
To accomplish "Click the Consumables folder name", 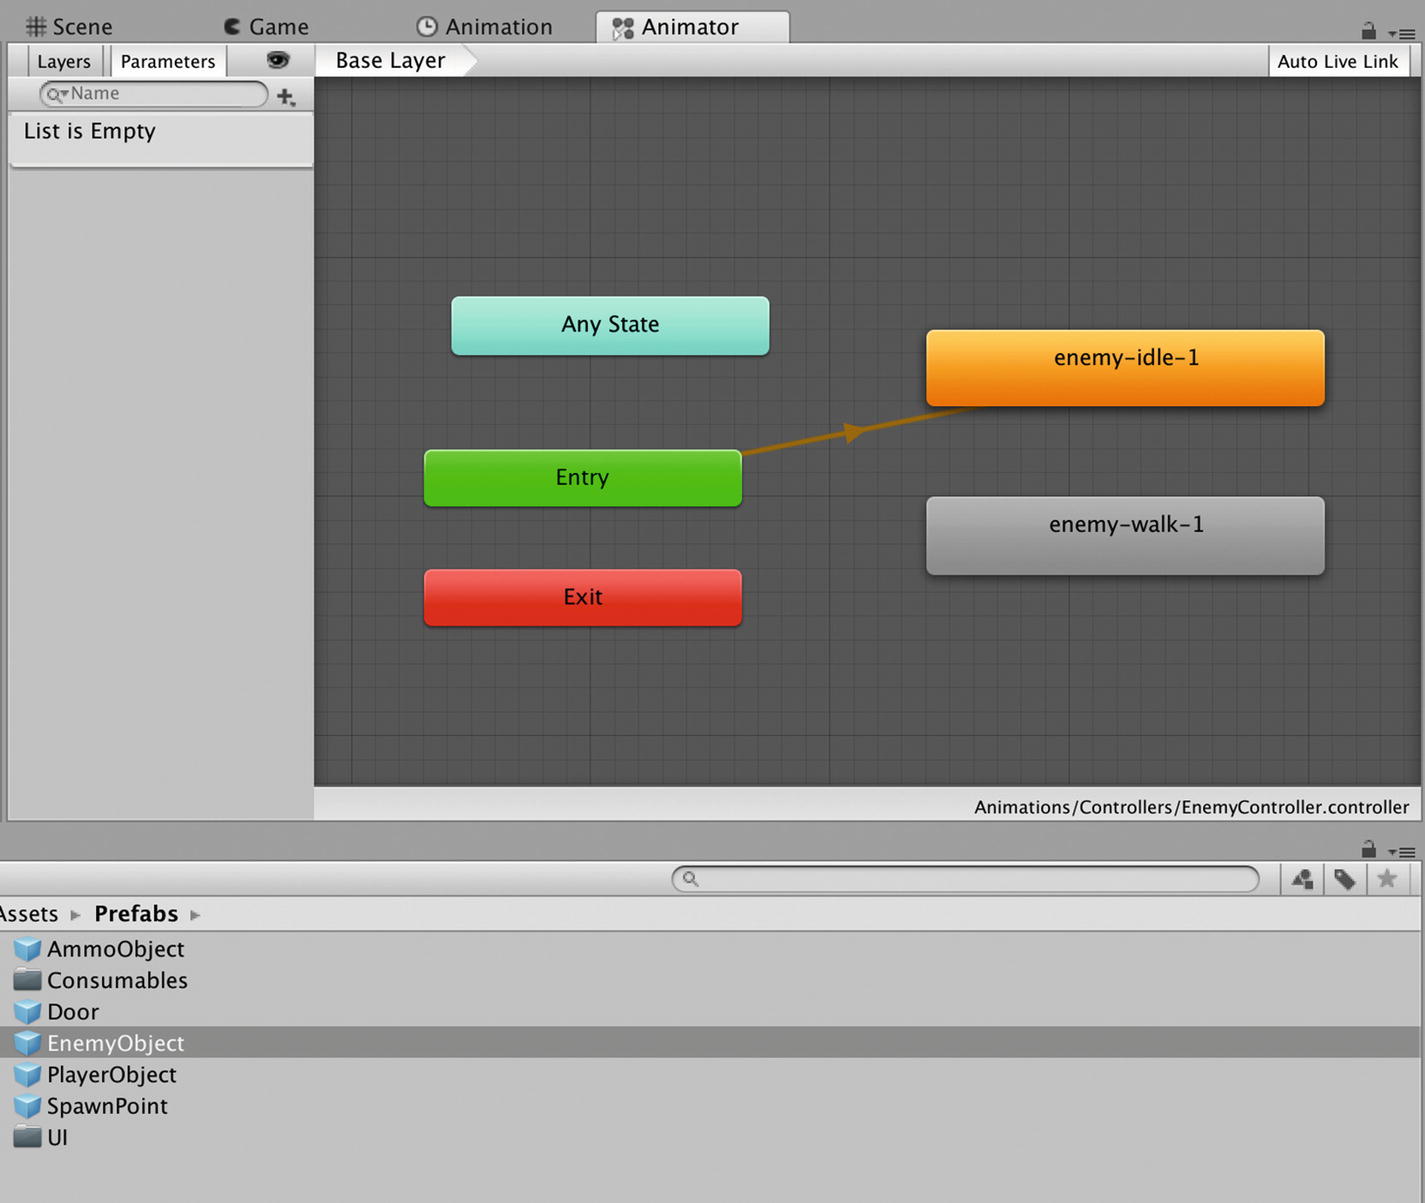I will 118,981.
